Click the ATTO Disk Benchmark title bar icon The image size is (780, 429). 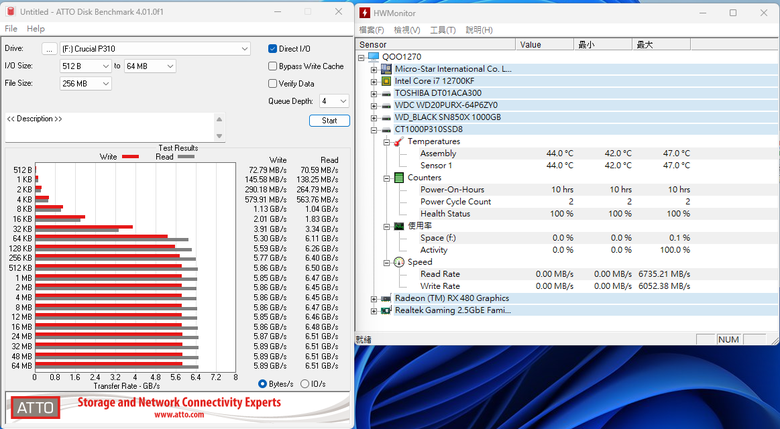tap(10, 11)
